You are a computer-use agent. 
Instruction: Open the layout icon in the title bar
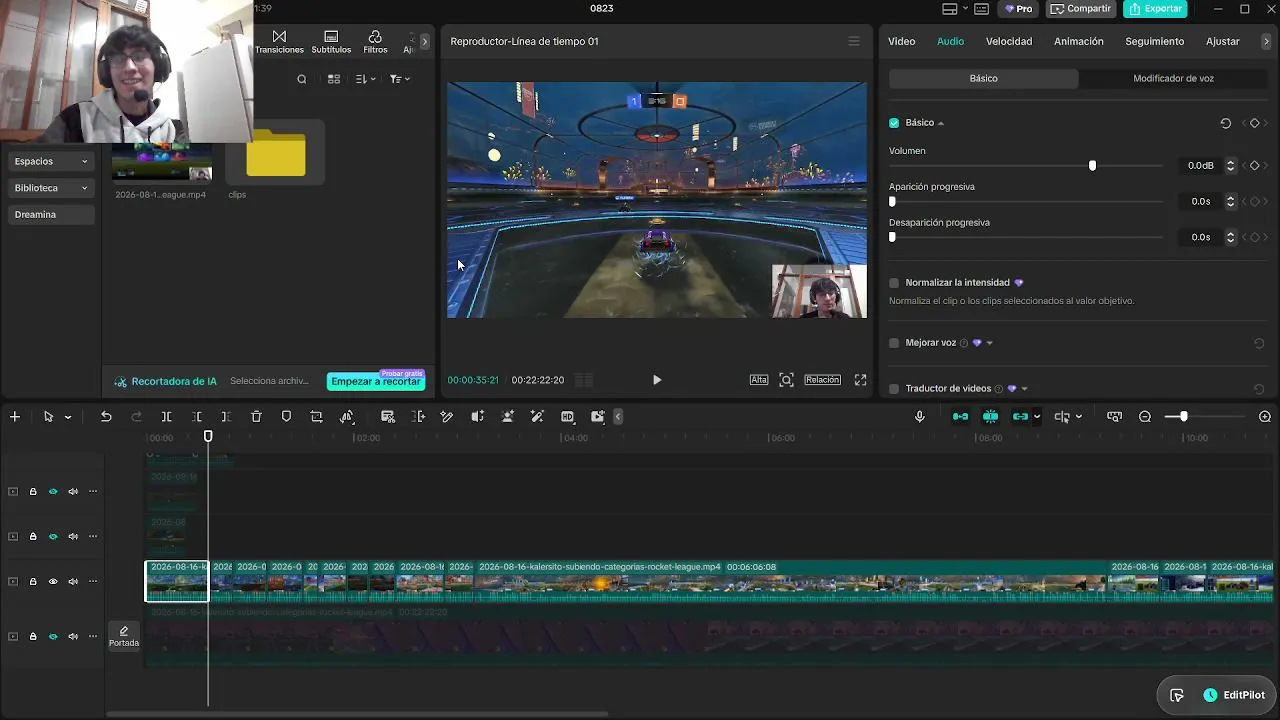pos(949,9)
